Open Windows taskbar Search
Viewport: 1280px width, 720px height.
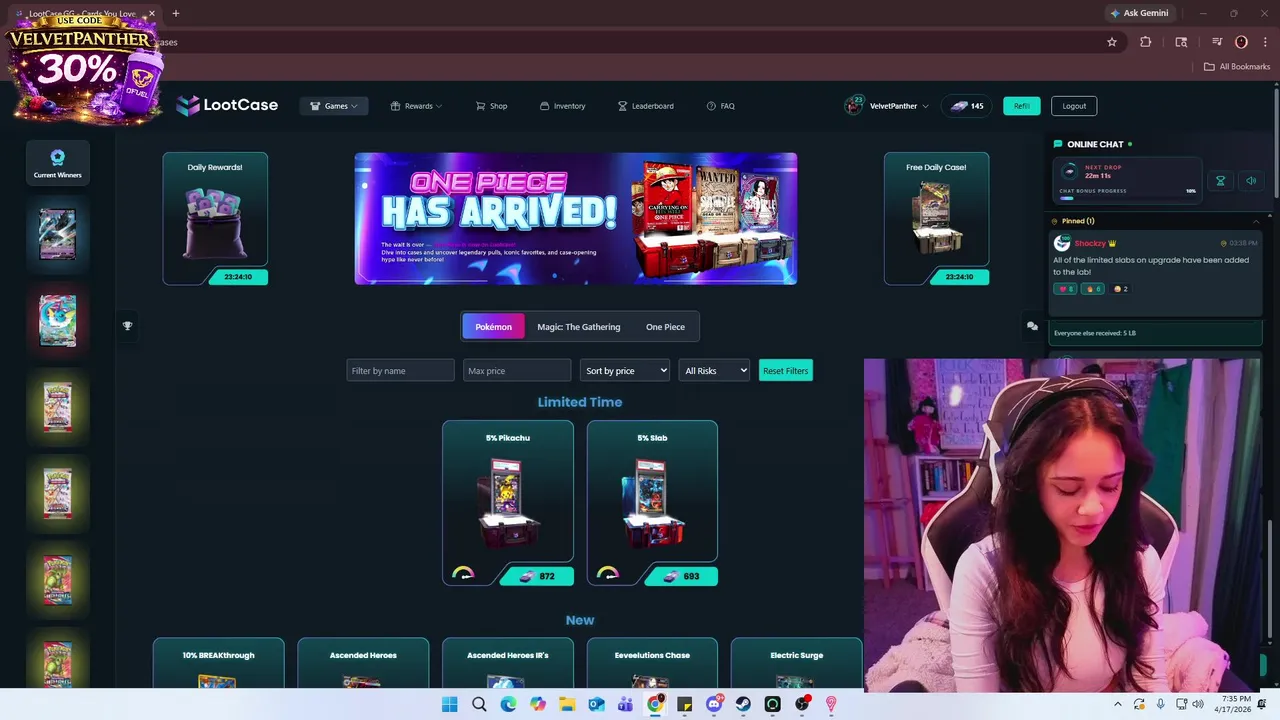pos(479,704)
